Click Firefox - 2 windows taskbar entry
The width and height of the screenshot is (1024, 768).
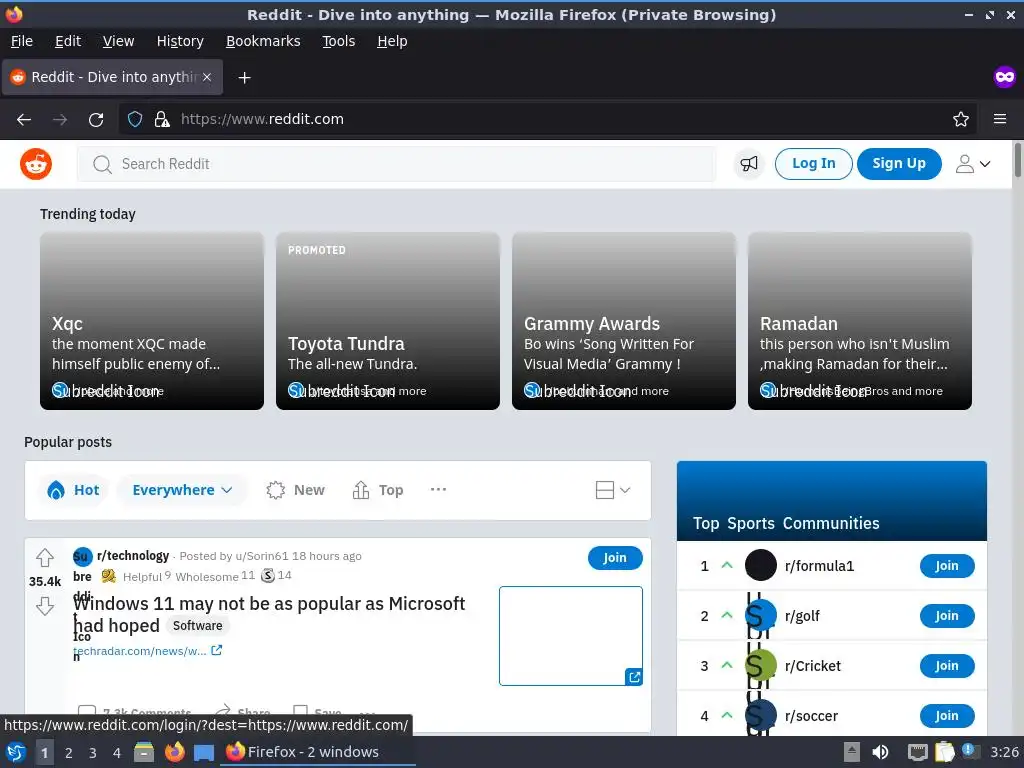click(x=319, y=752)
